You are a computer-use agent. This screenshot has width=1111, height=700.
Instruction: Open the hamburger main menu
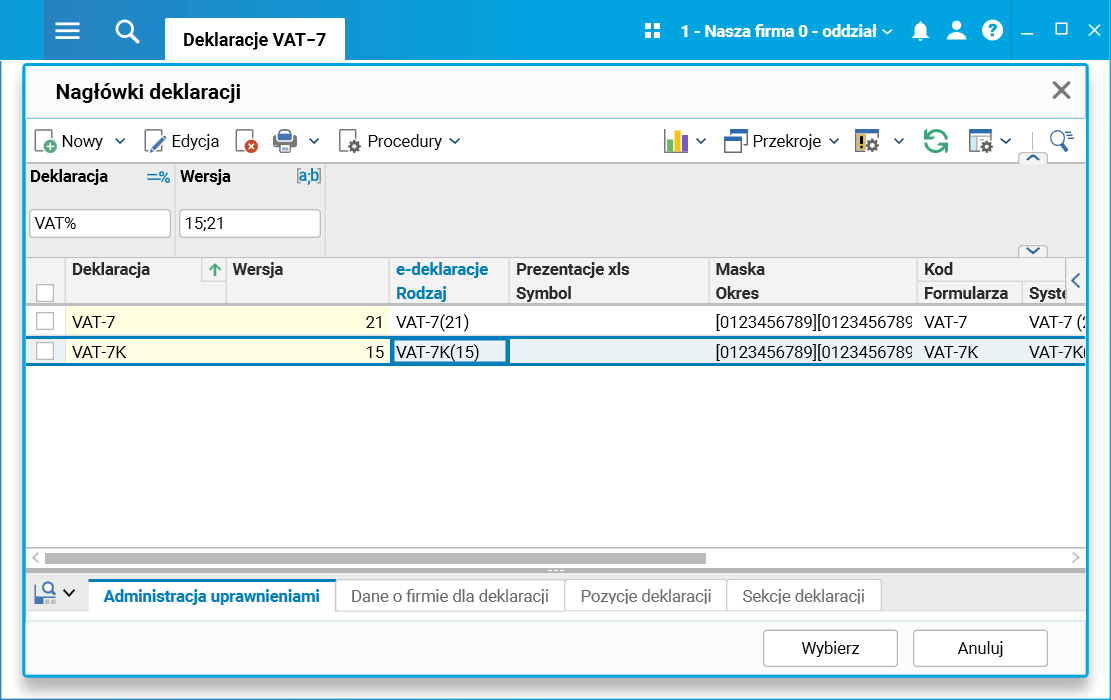click(67, 31)
